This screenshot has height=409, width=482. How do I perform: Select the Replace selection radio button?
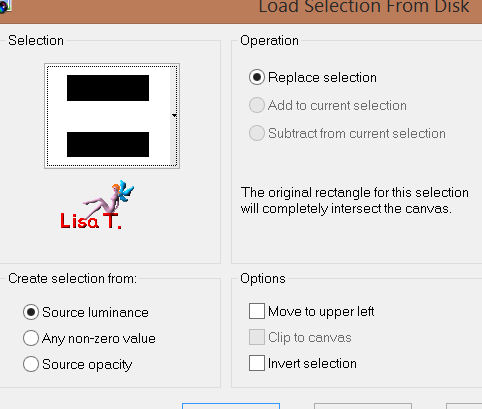pos(257,77)
